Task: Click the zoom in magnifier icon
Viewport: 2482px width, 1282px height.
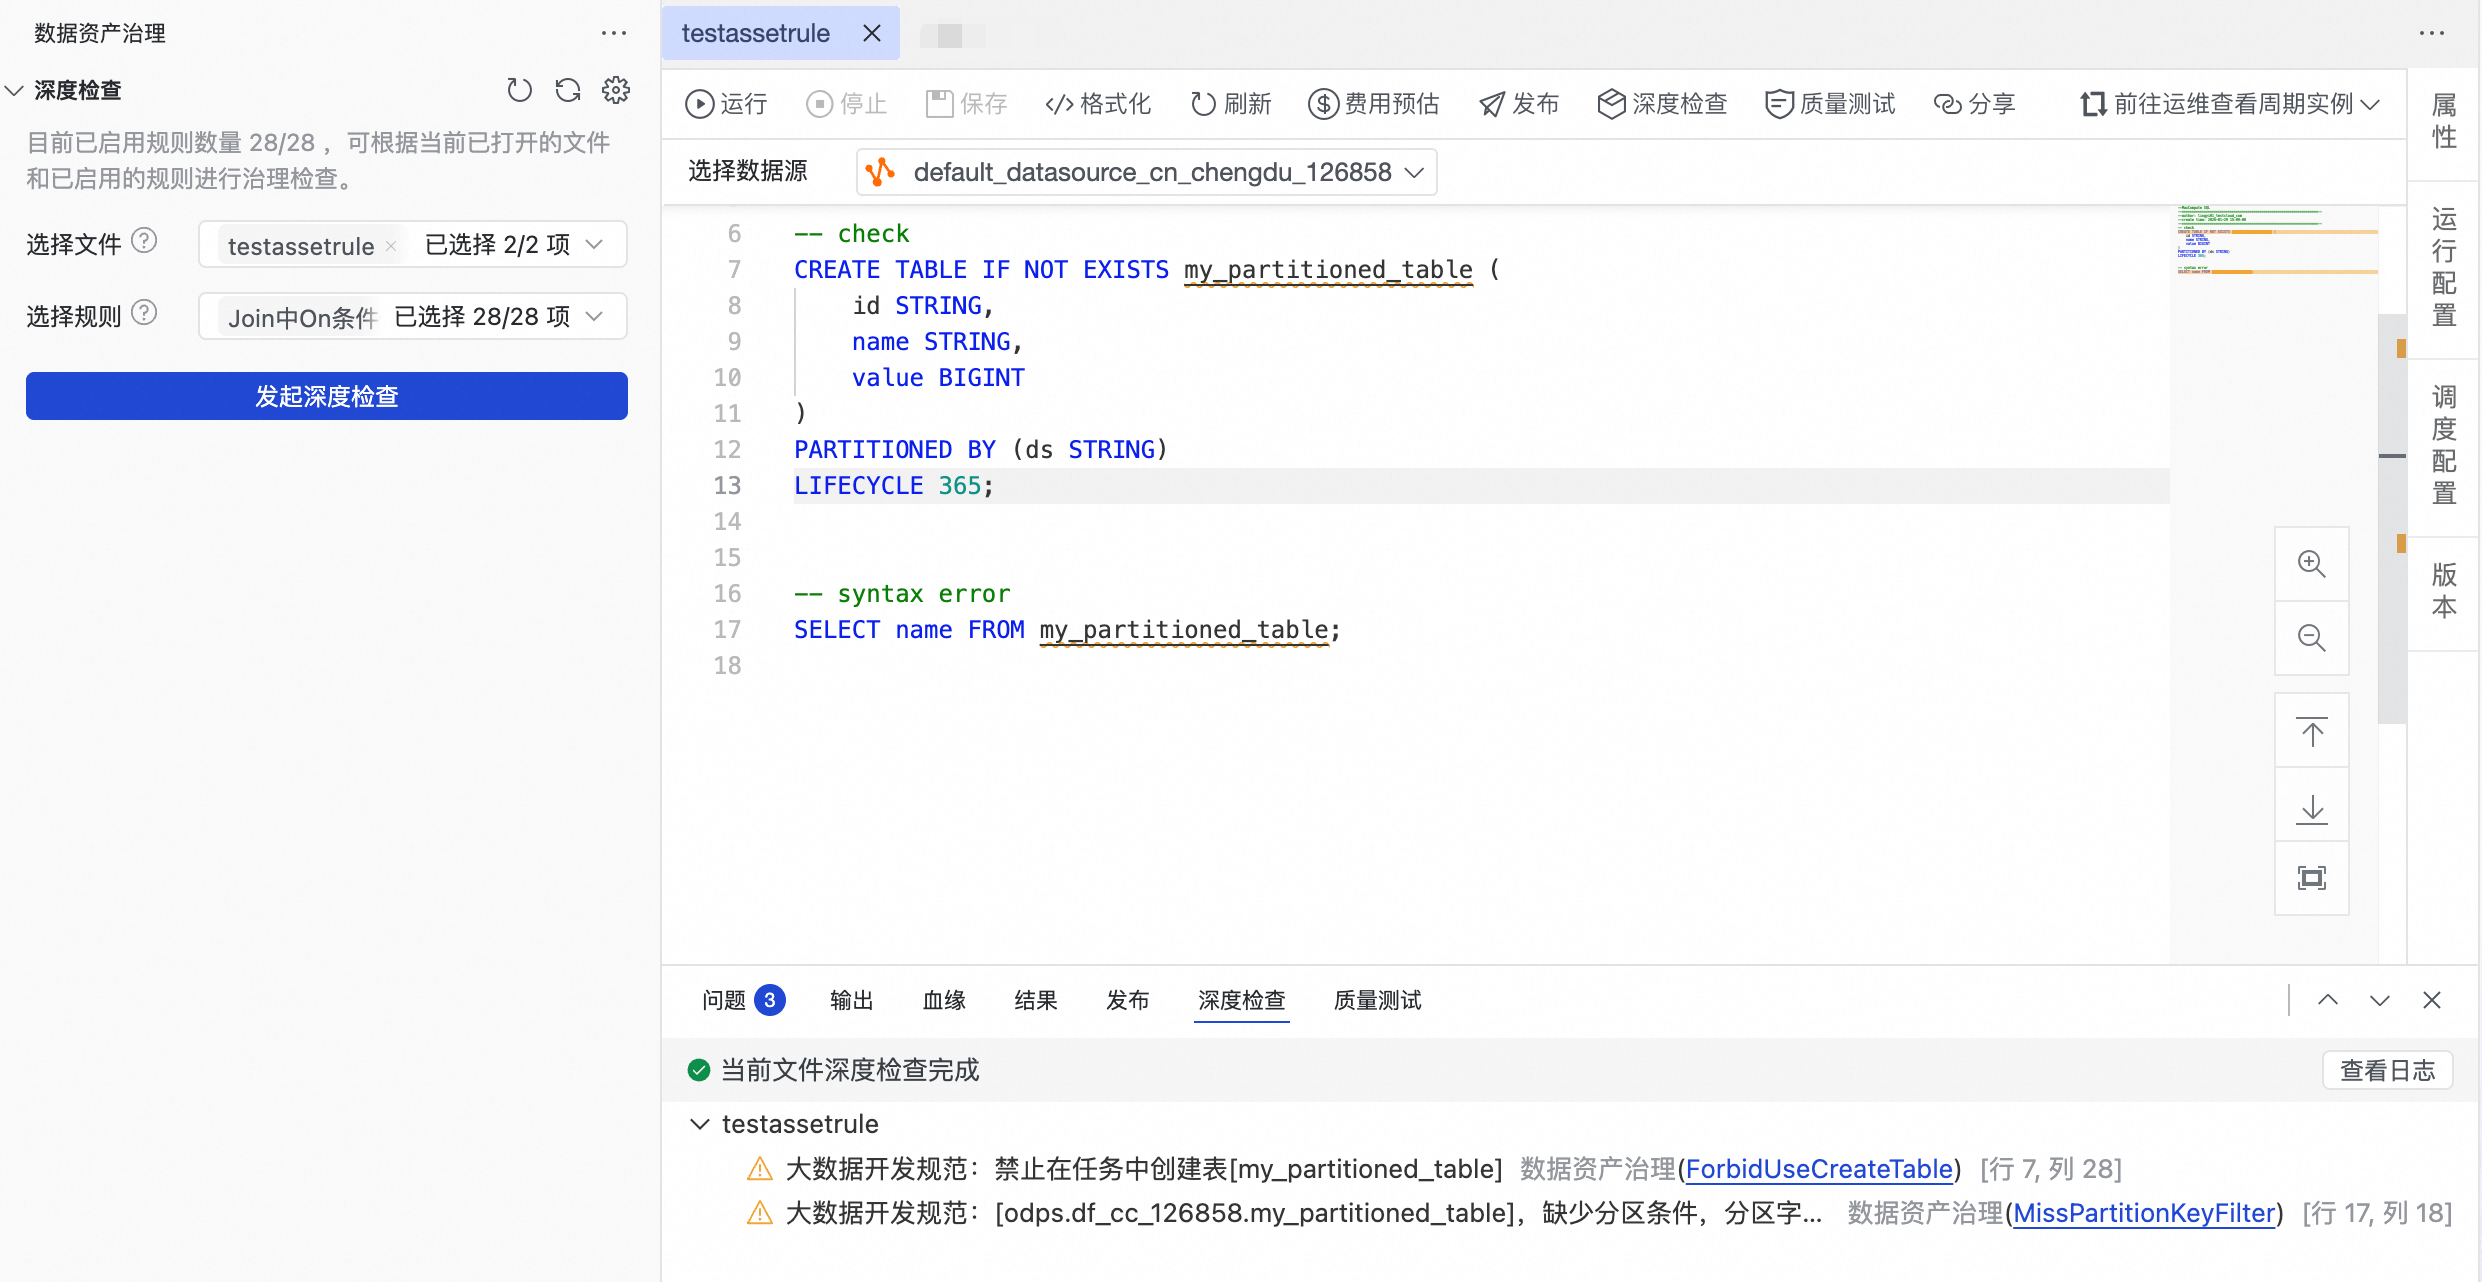Action: pos(2311,564)
